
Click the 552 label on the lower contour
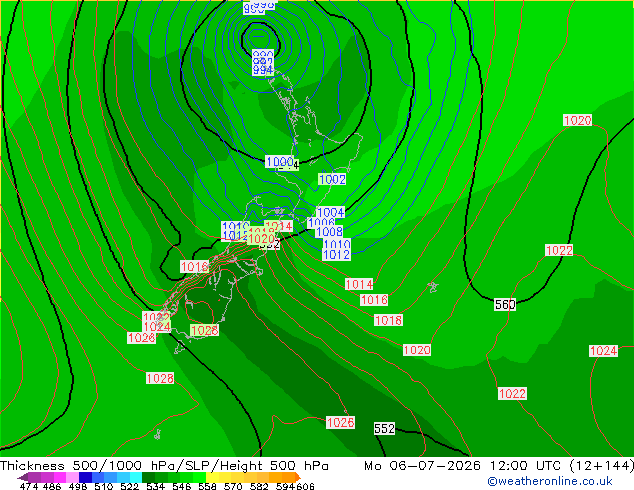tap(384, 429)
